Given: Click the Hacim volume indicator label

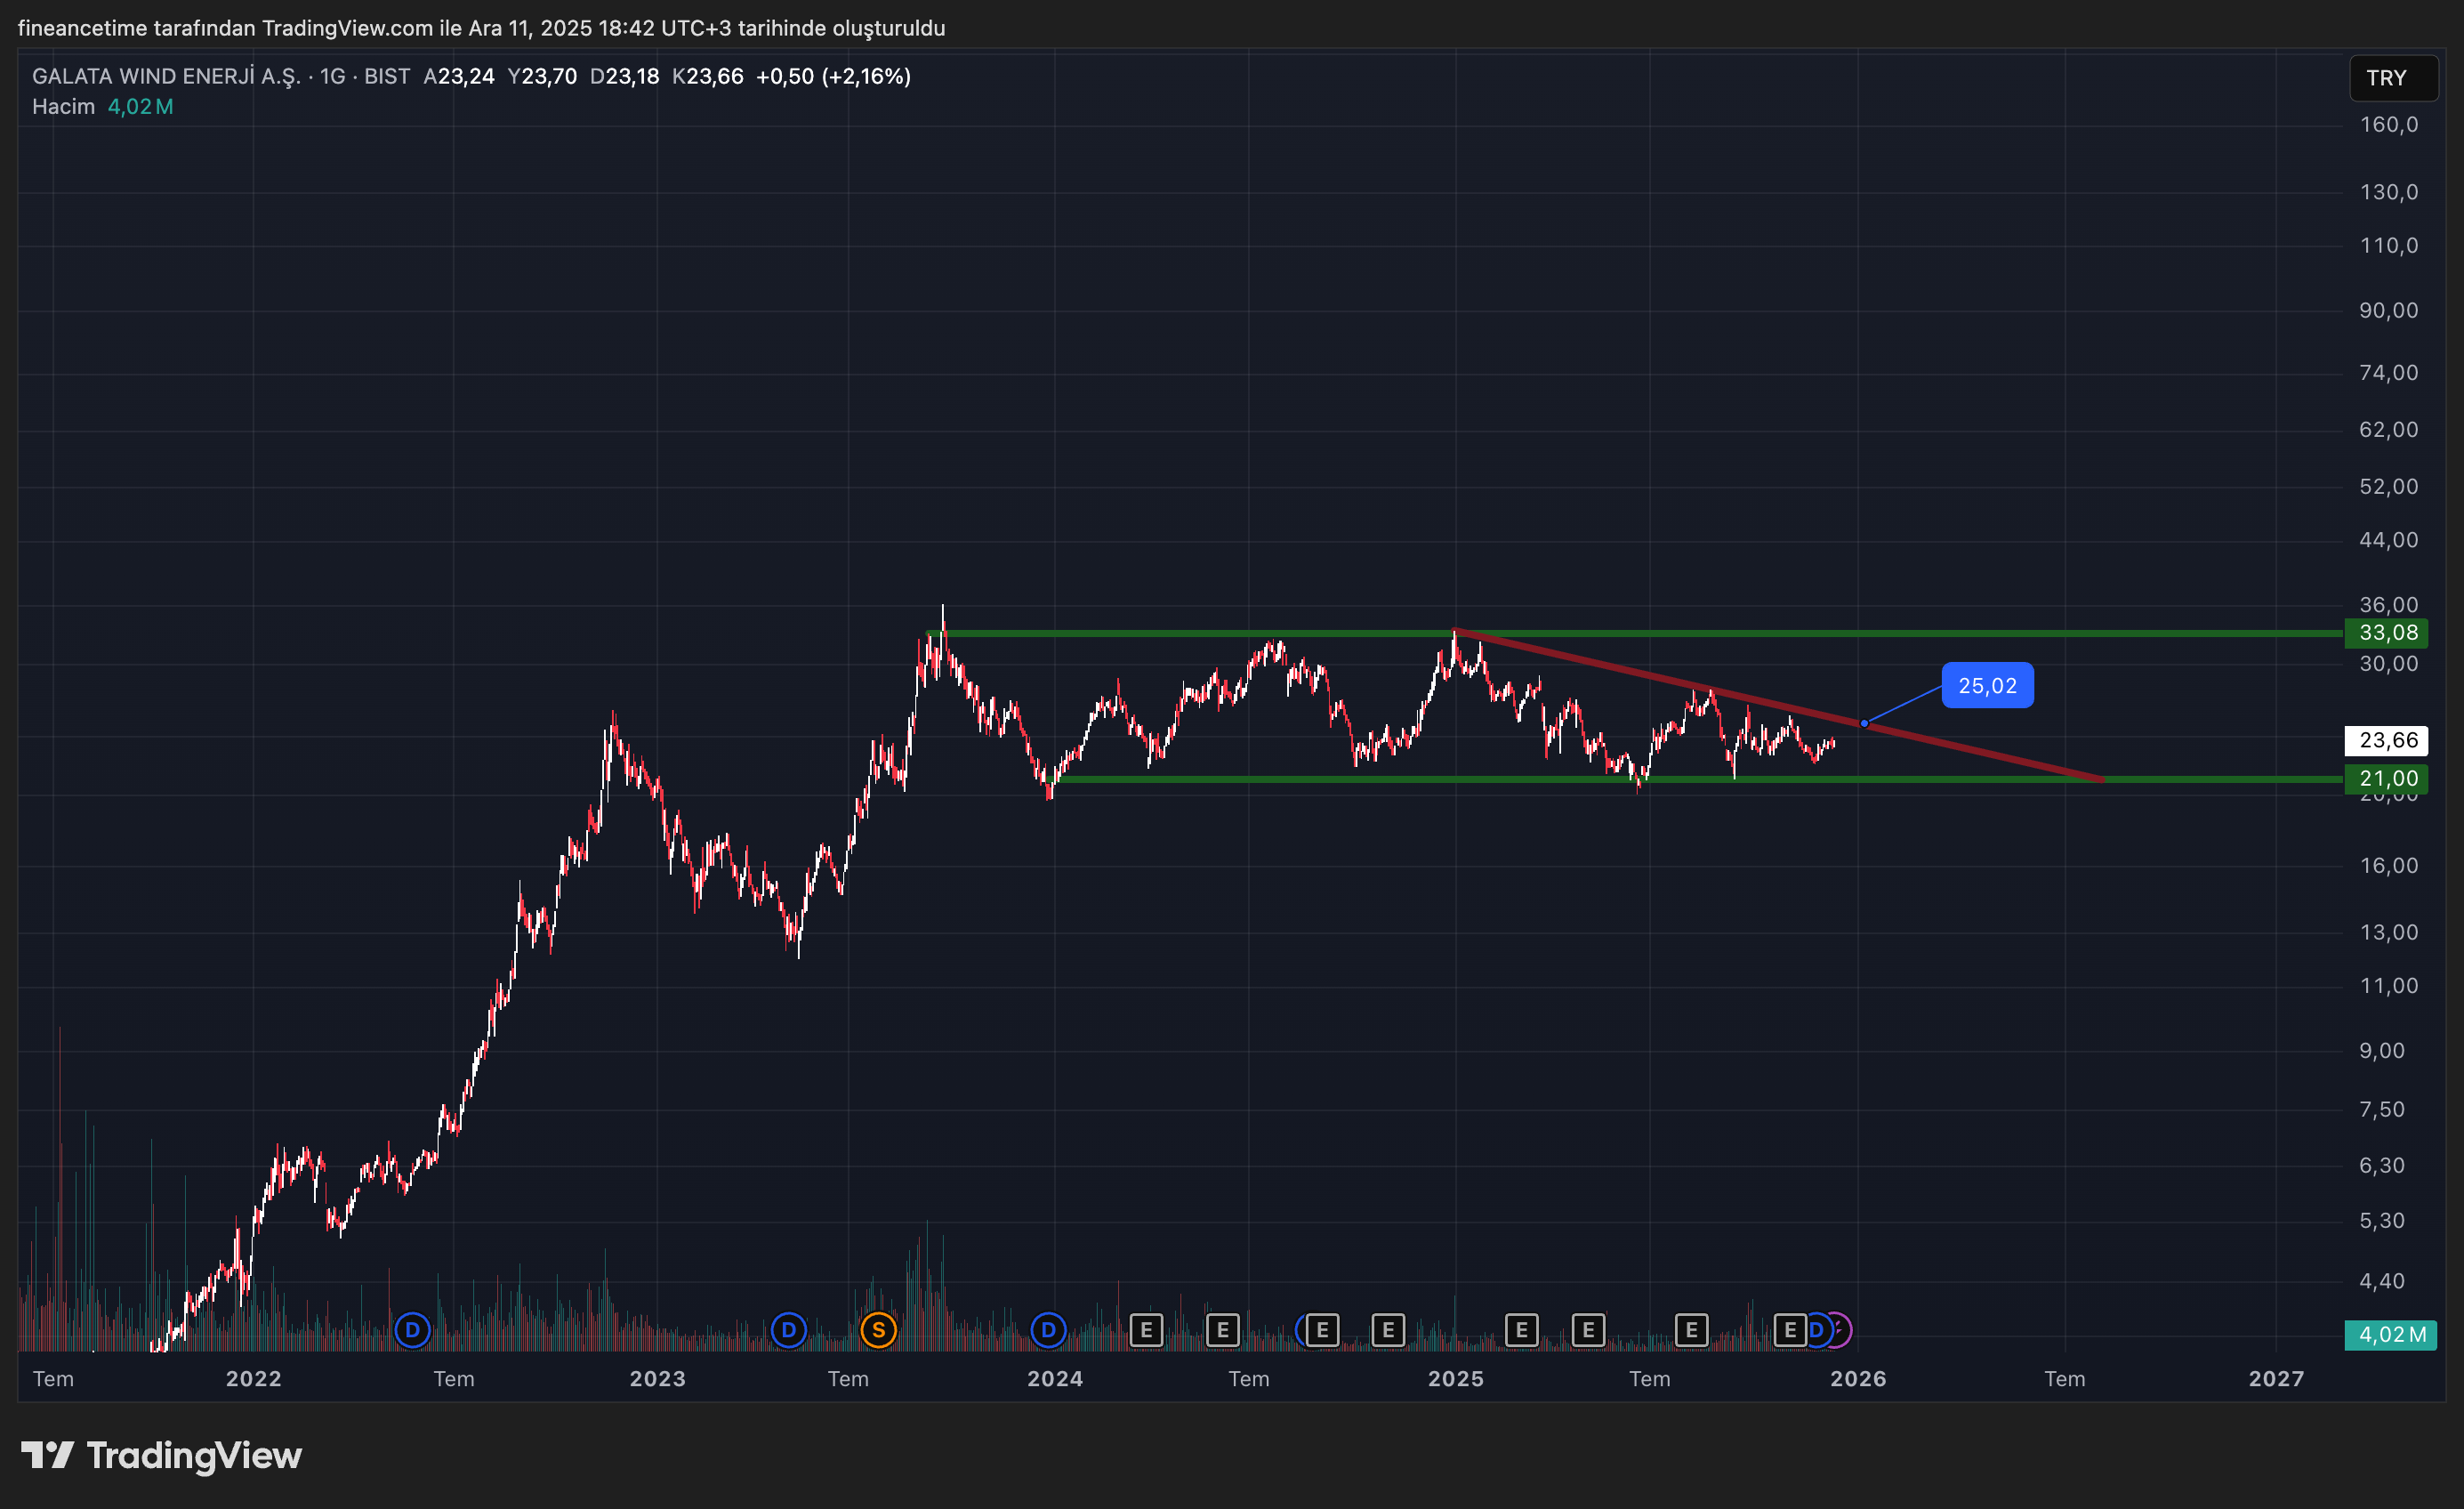Looking at the screenshot, I should [63, 106].
